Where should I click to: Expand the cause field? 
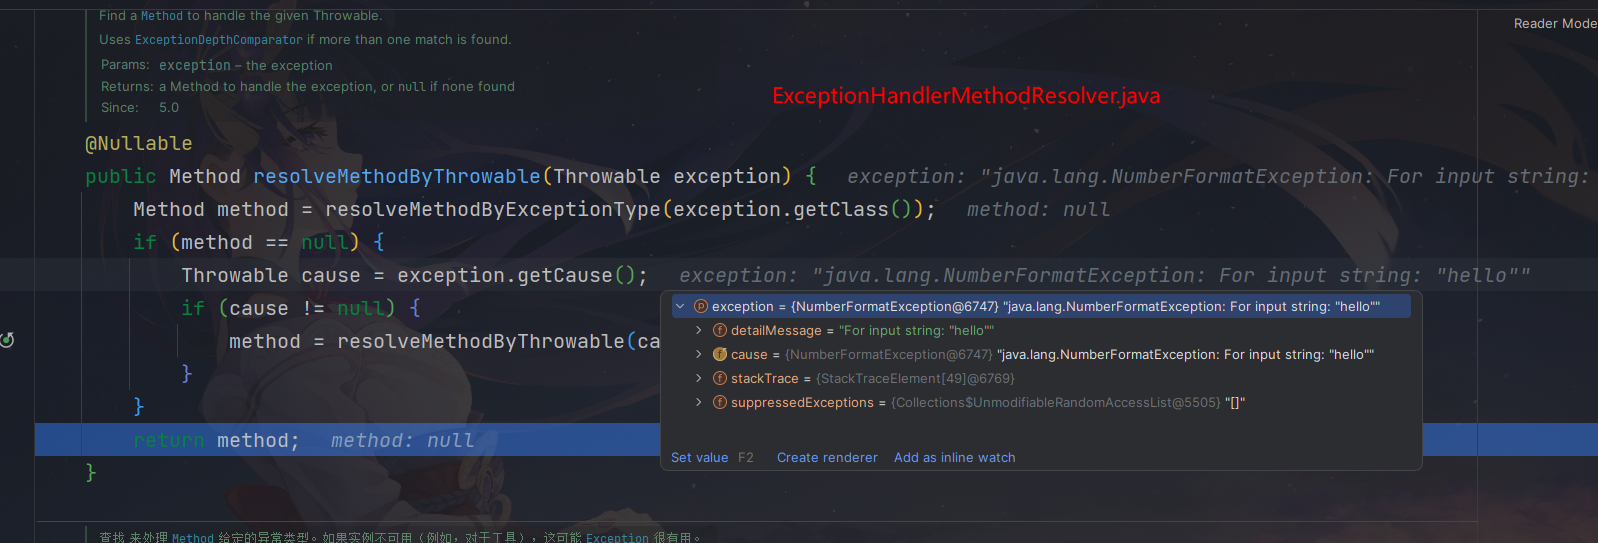[699, 354]
